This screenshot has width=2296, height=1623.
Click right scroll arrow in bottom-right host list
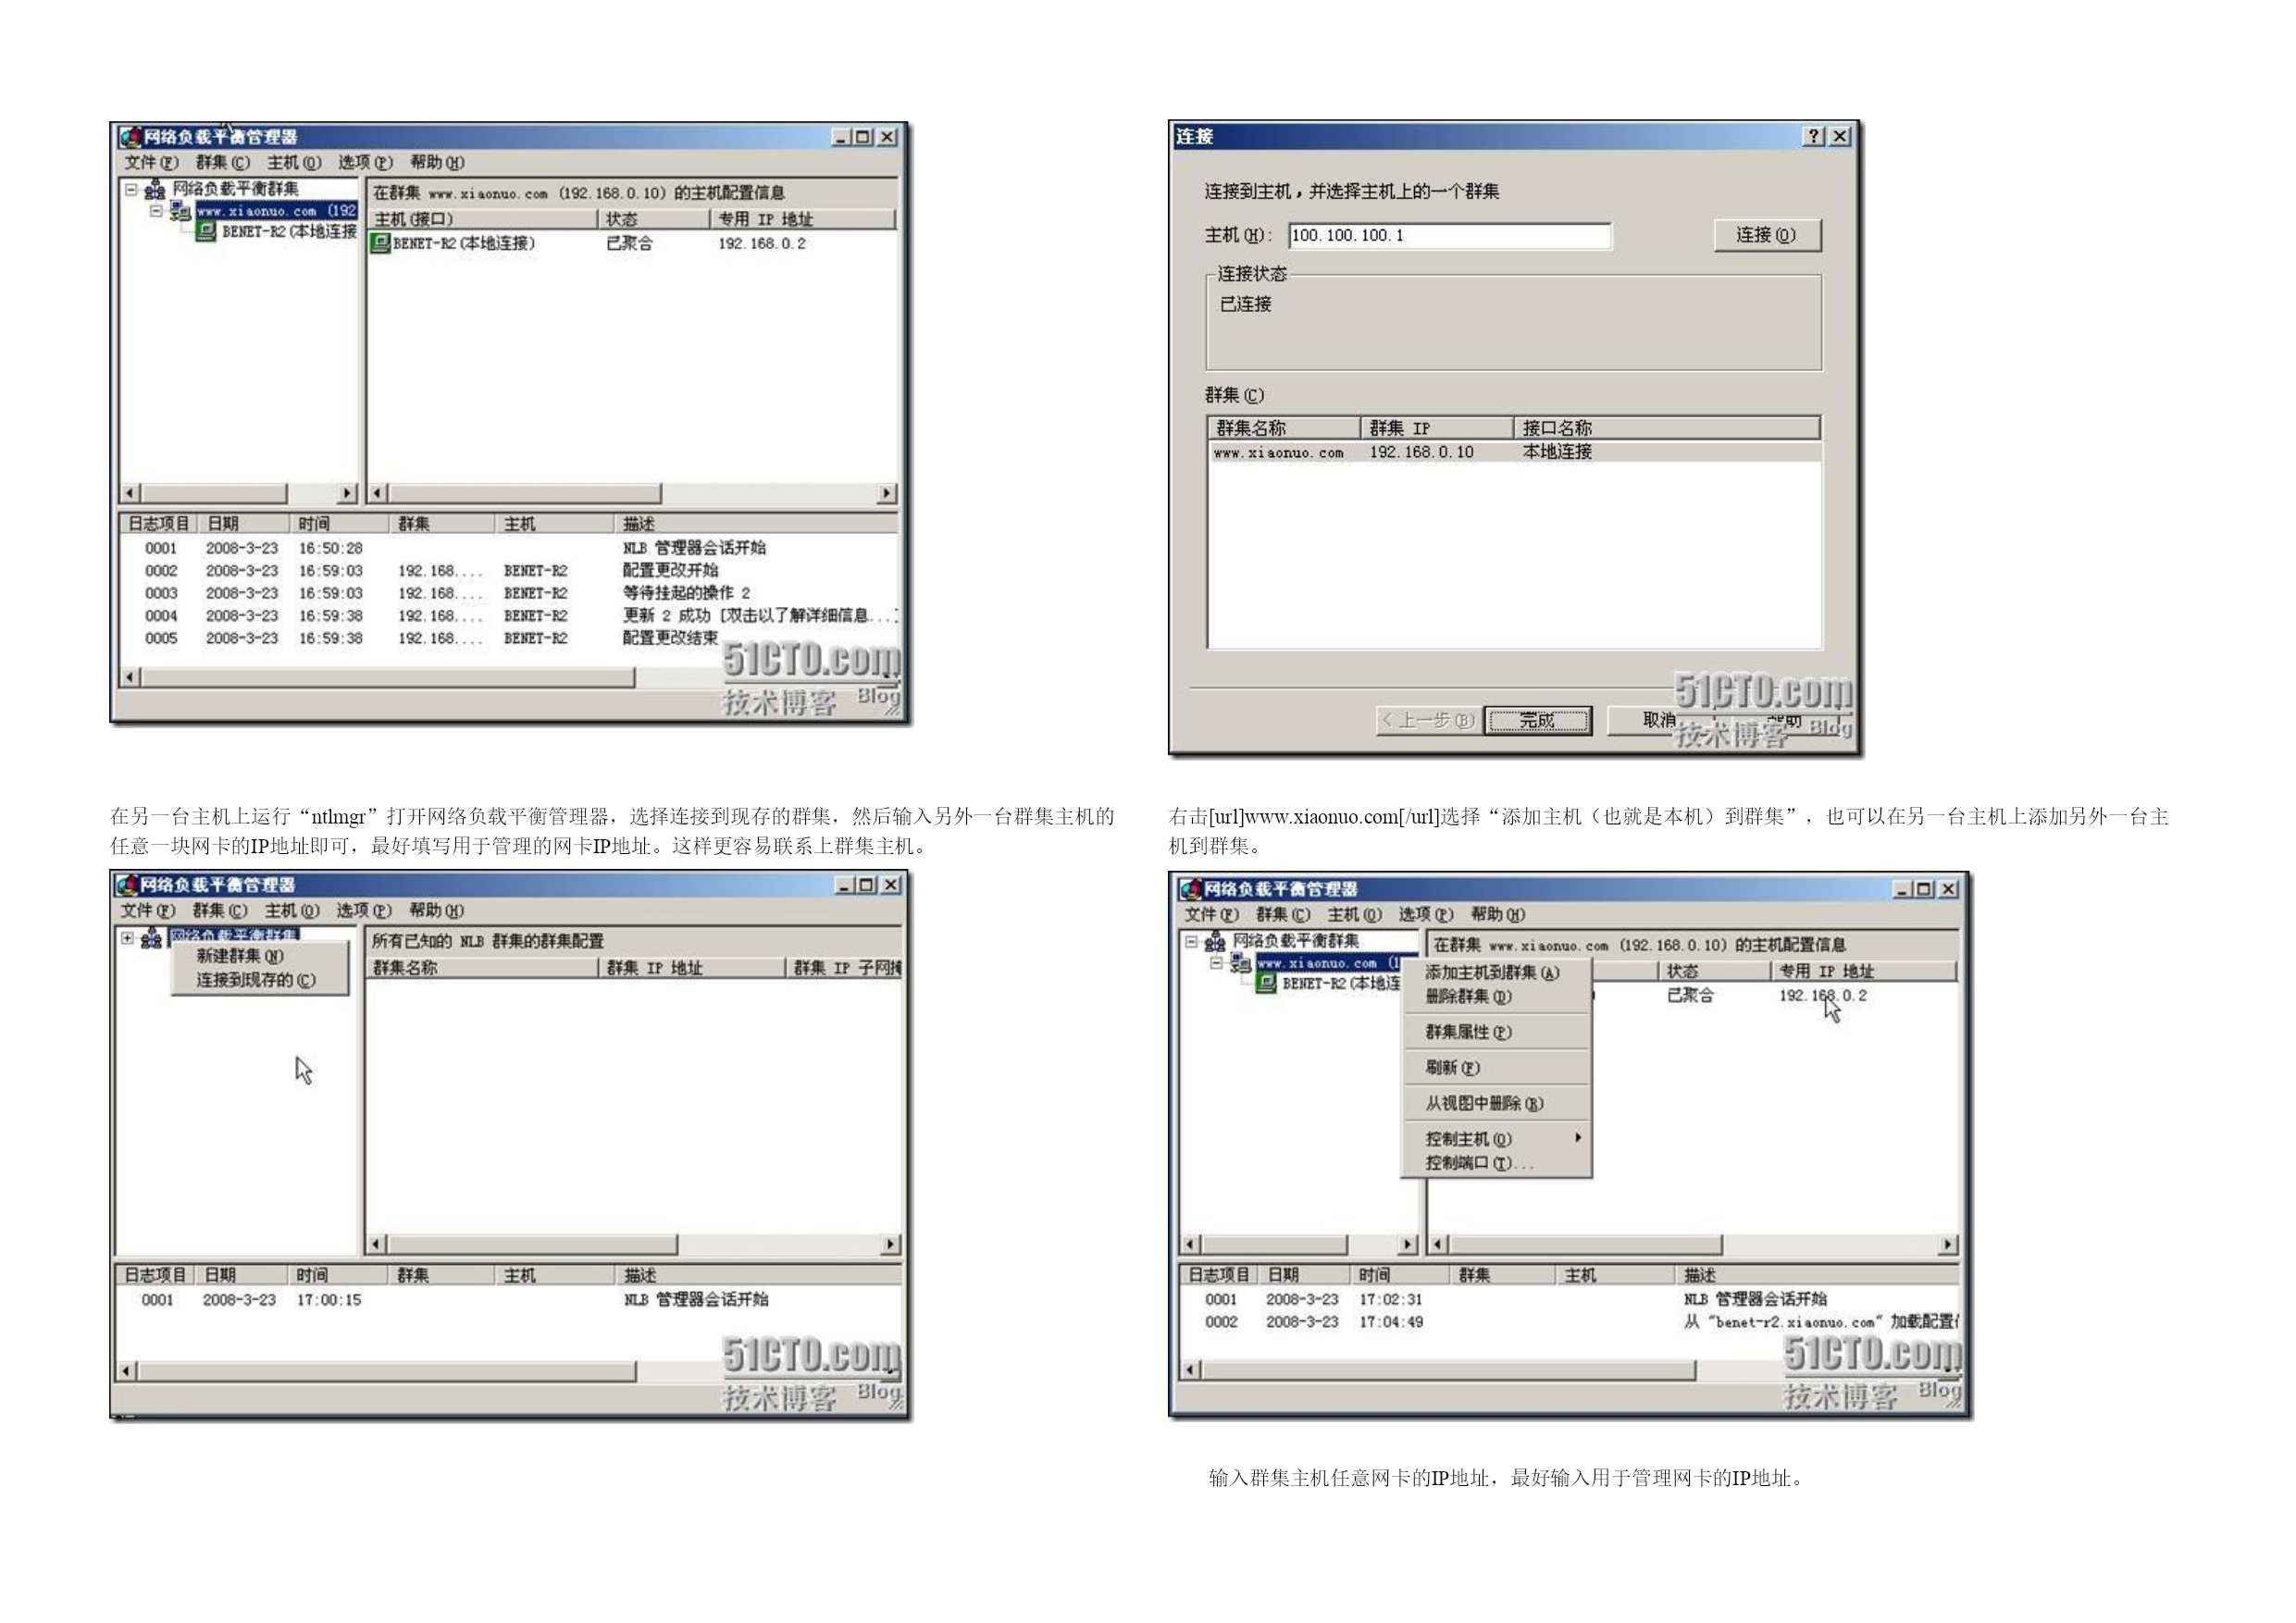tap(1947, 1244)
